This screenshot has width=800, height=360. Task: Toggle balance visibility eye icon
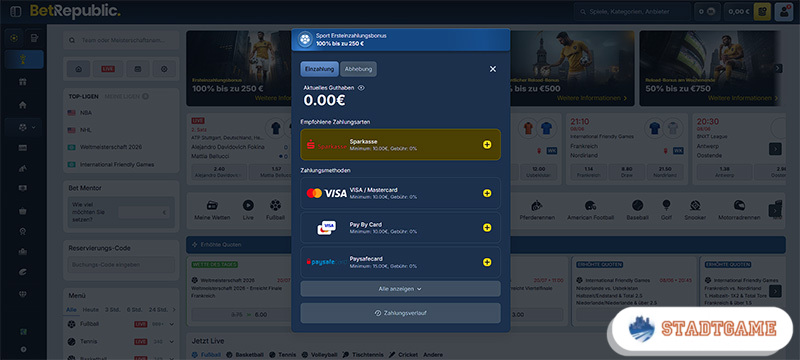361,88
